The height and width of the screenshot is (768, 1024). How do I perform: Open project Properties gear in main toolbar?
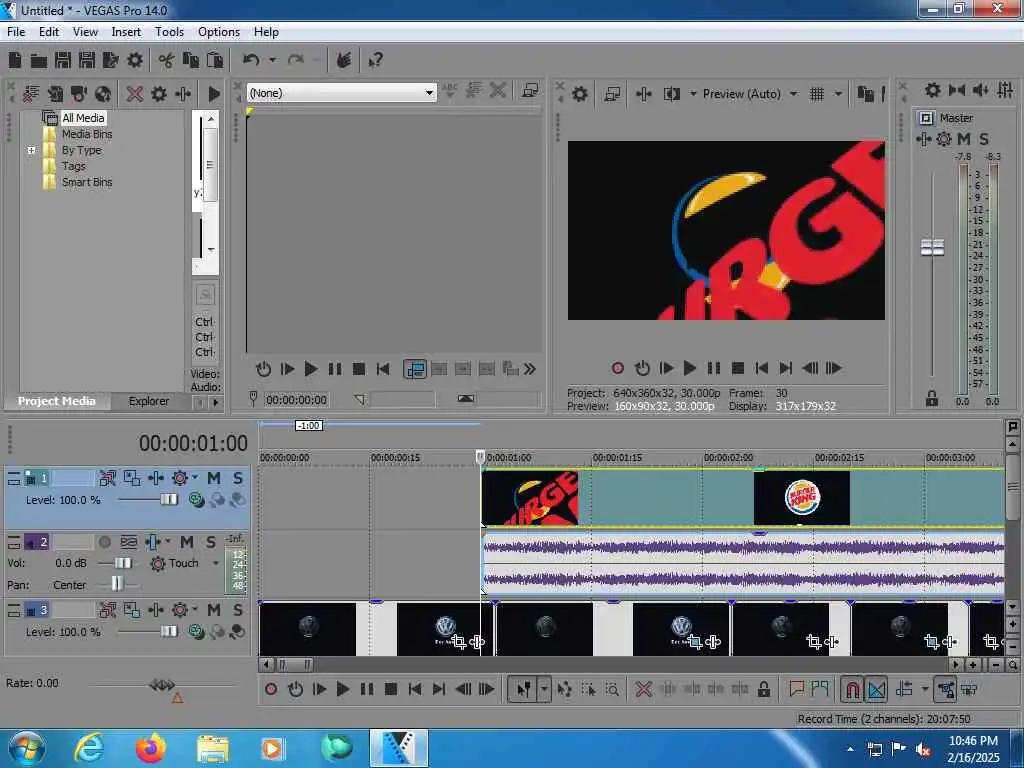coord(135,61)
